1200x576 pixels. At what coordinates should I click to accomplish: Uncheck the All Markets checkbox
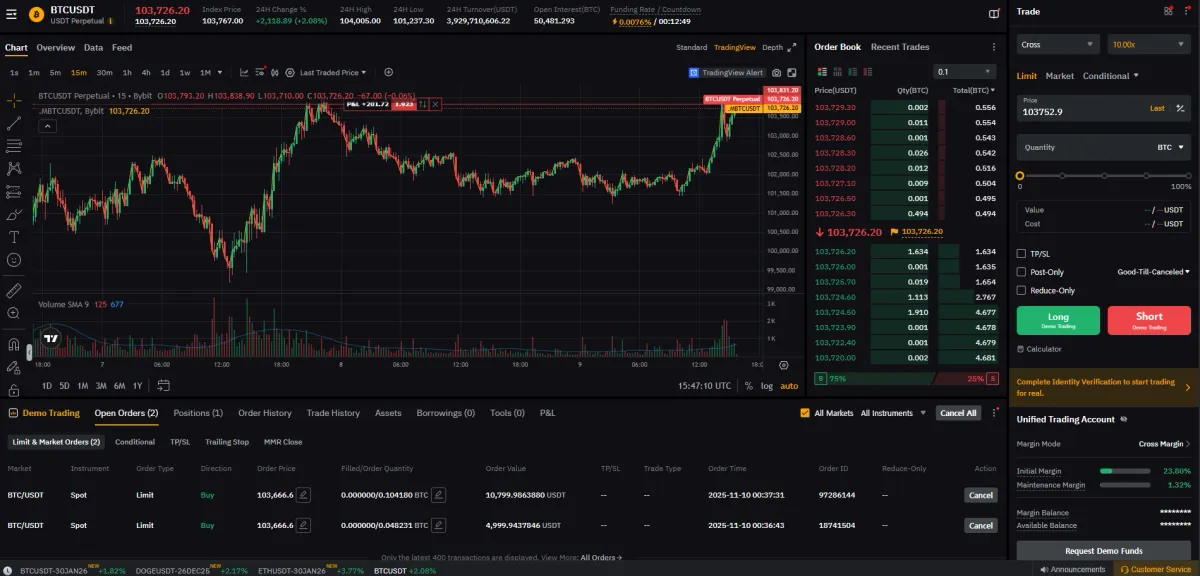coord(806,413)
